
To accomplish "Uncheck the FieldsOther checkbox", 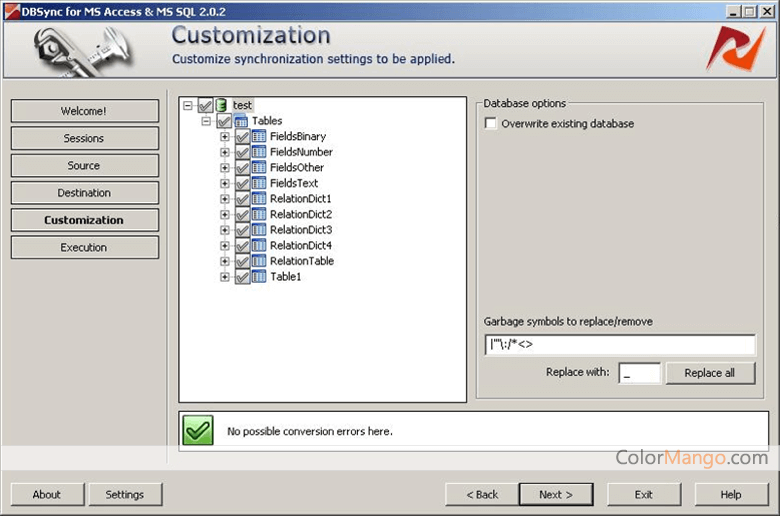I will [242, 168].
